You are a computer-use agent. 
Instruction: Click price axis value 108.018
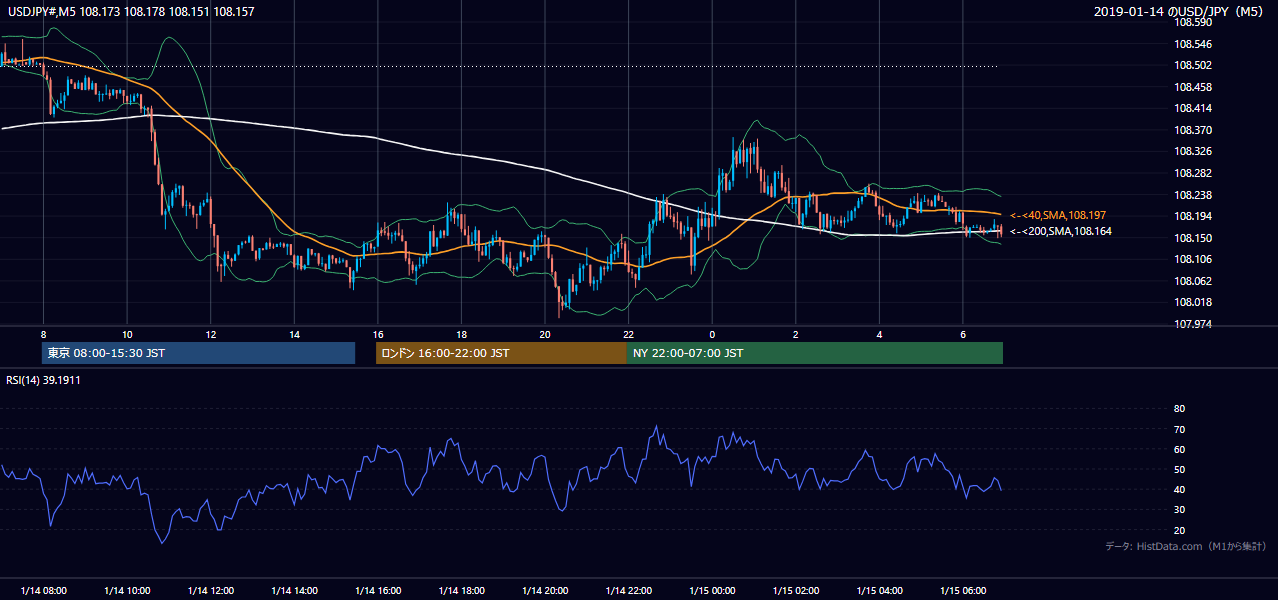coord(1192,302)
